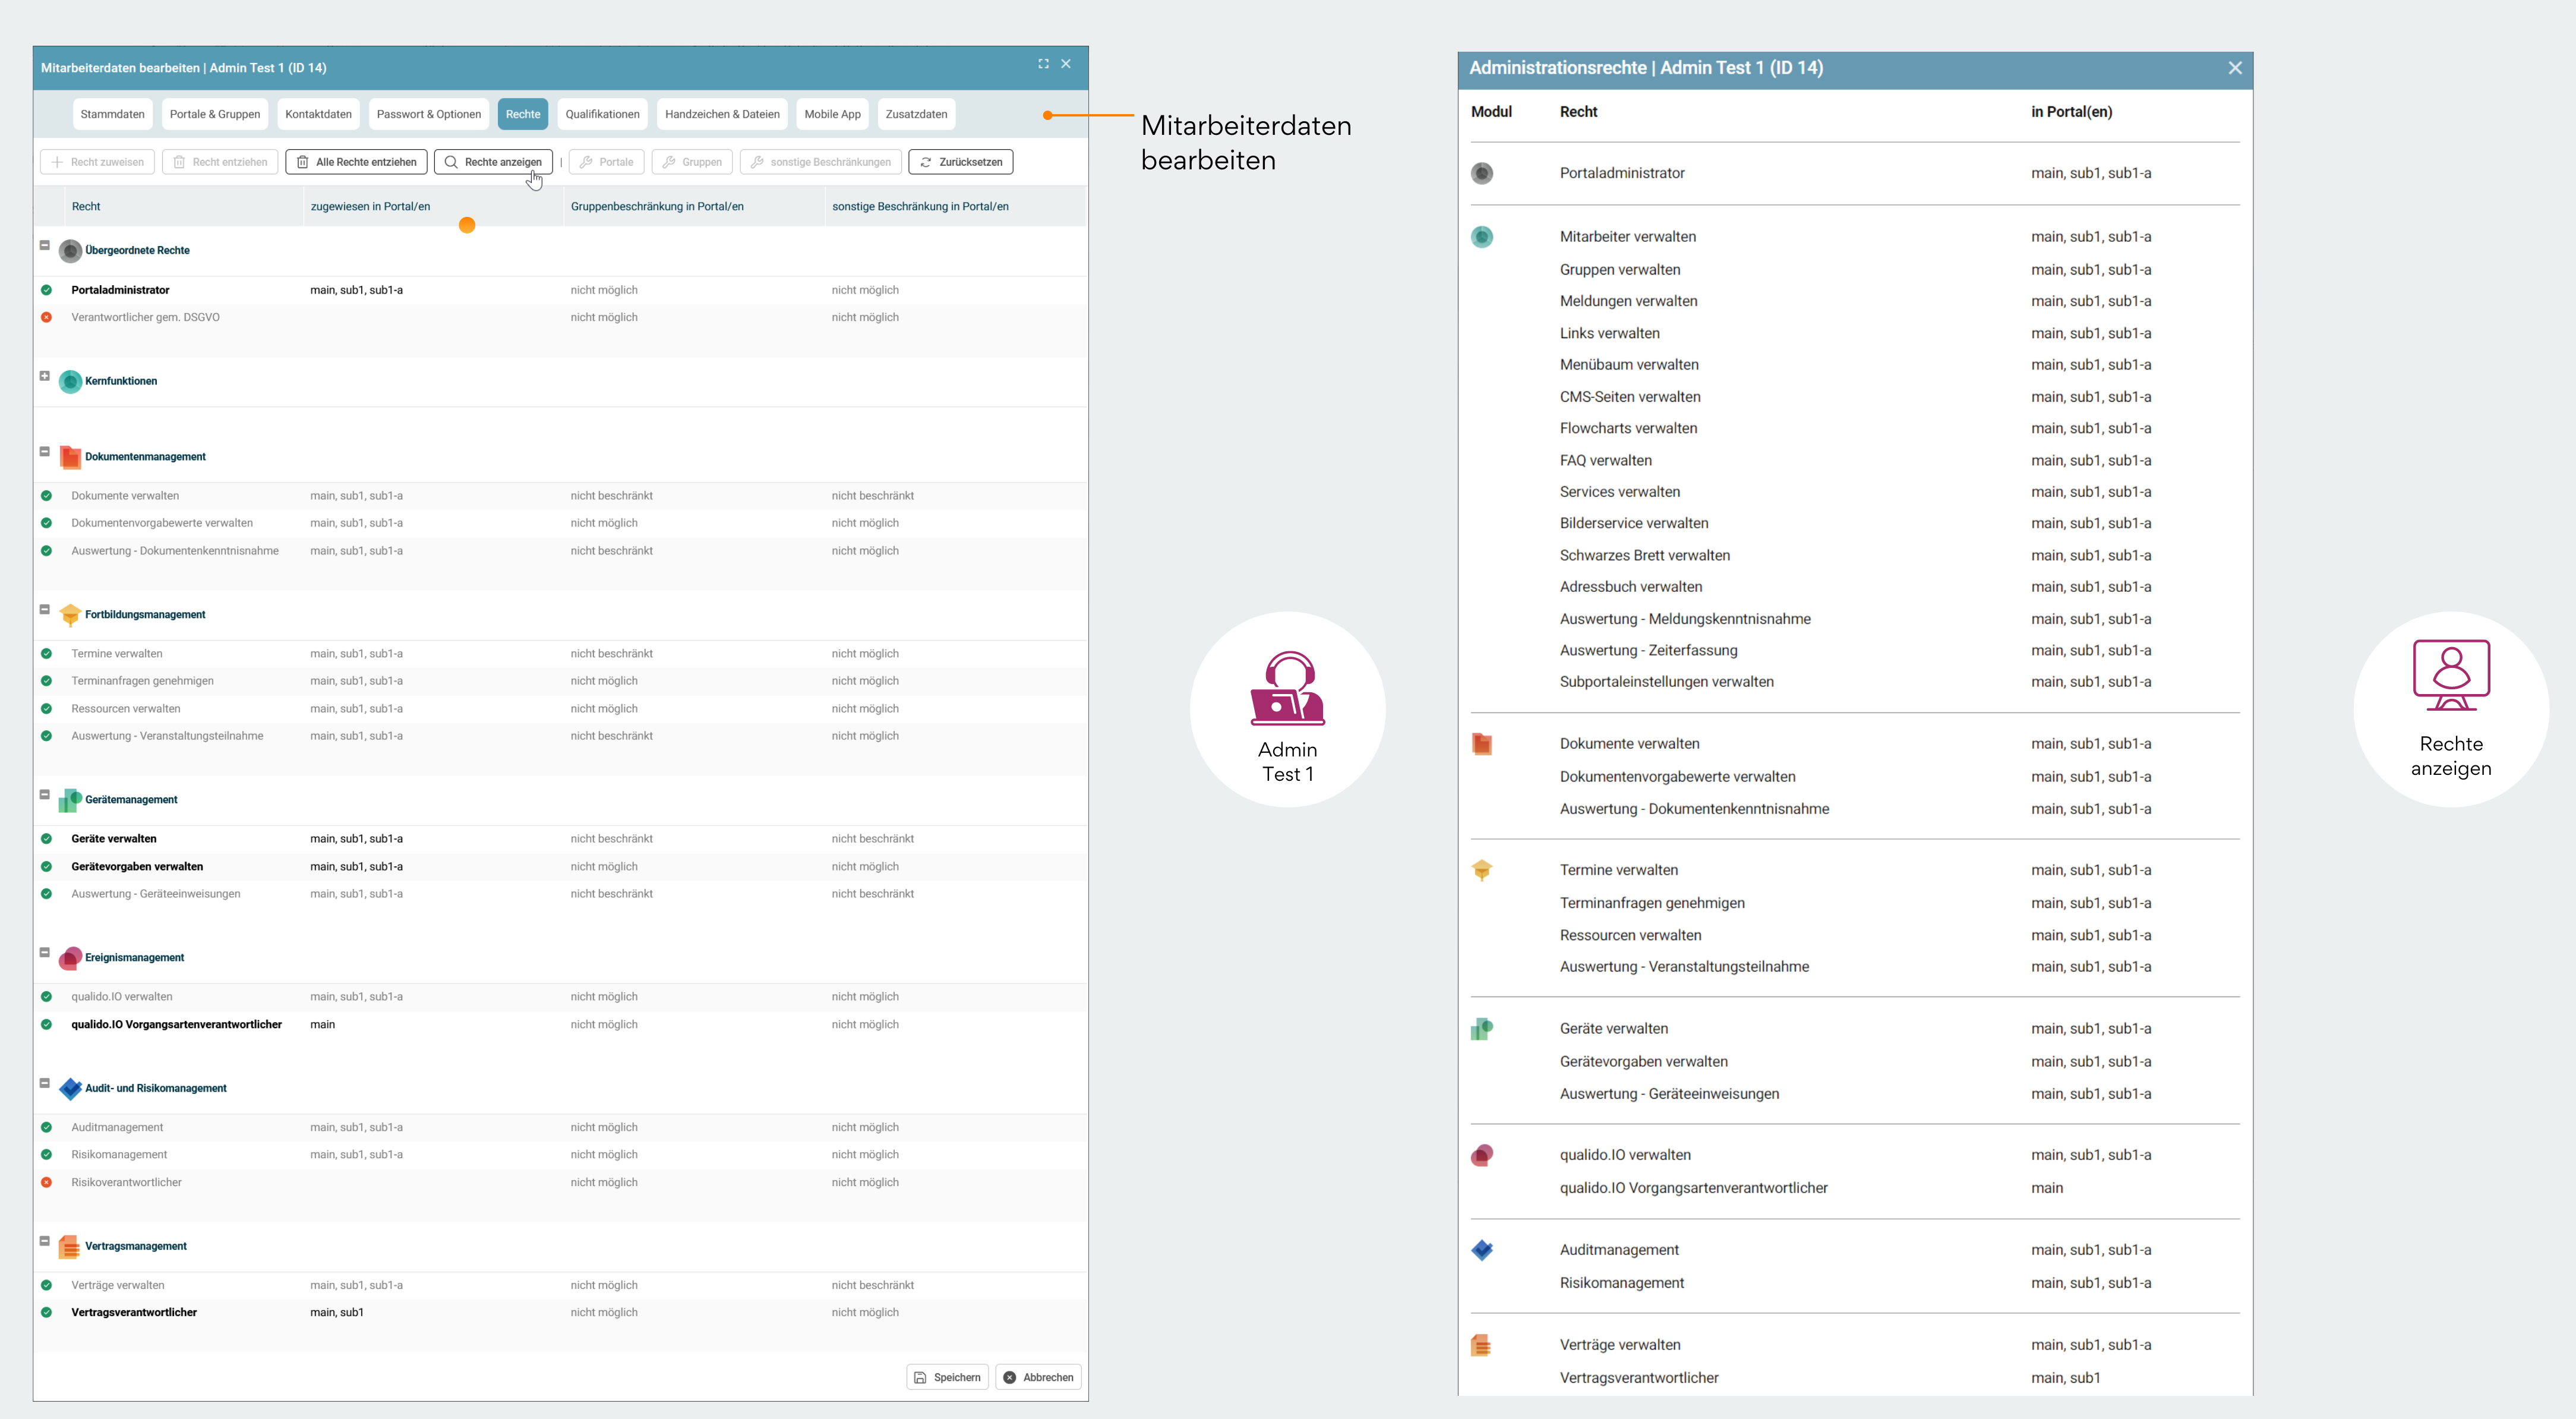This screenshot has width=2576, height=1419.
Task: Click Übergeordnete Rechte module icon
Action: [70, 251]
